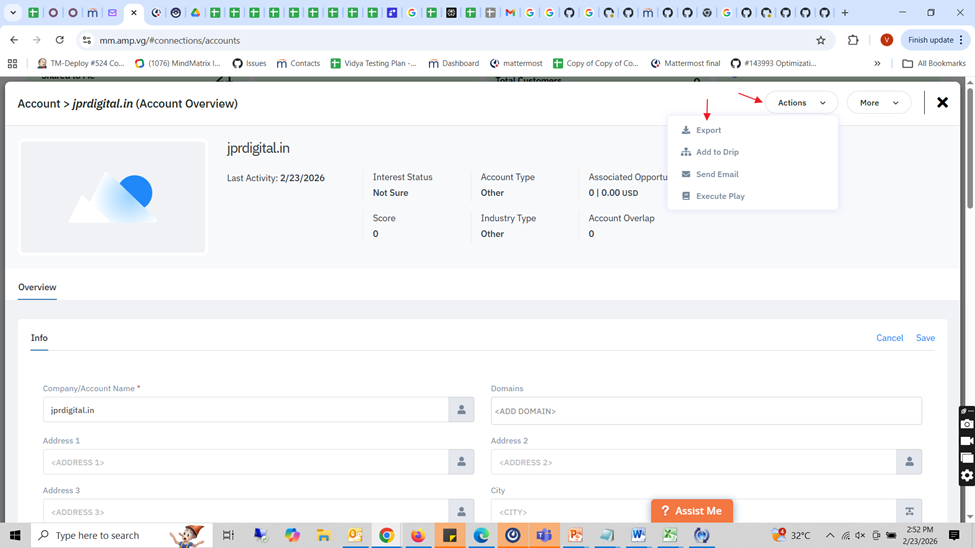Open Excel from the Windows taskbar
975x548 pixels.
pyautogui.click(x=670, y=536)
